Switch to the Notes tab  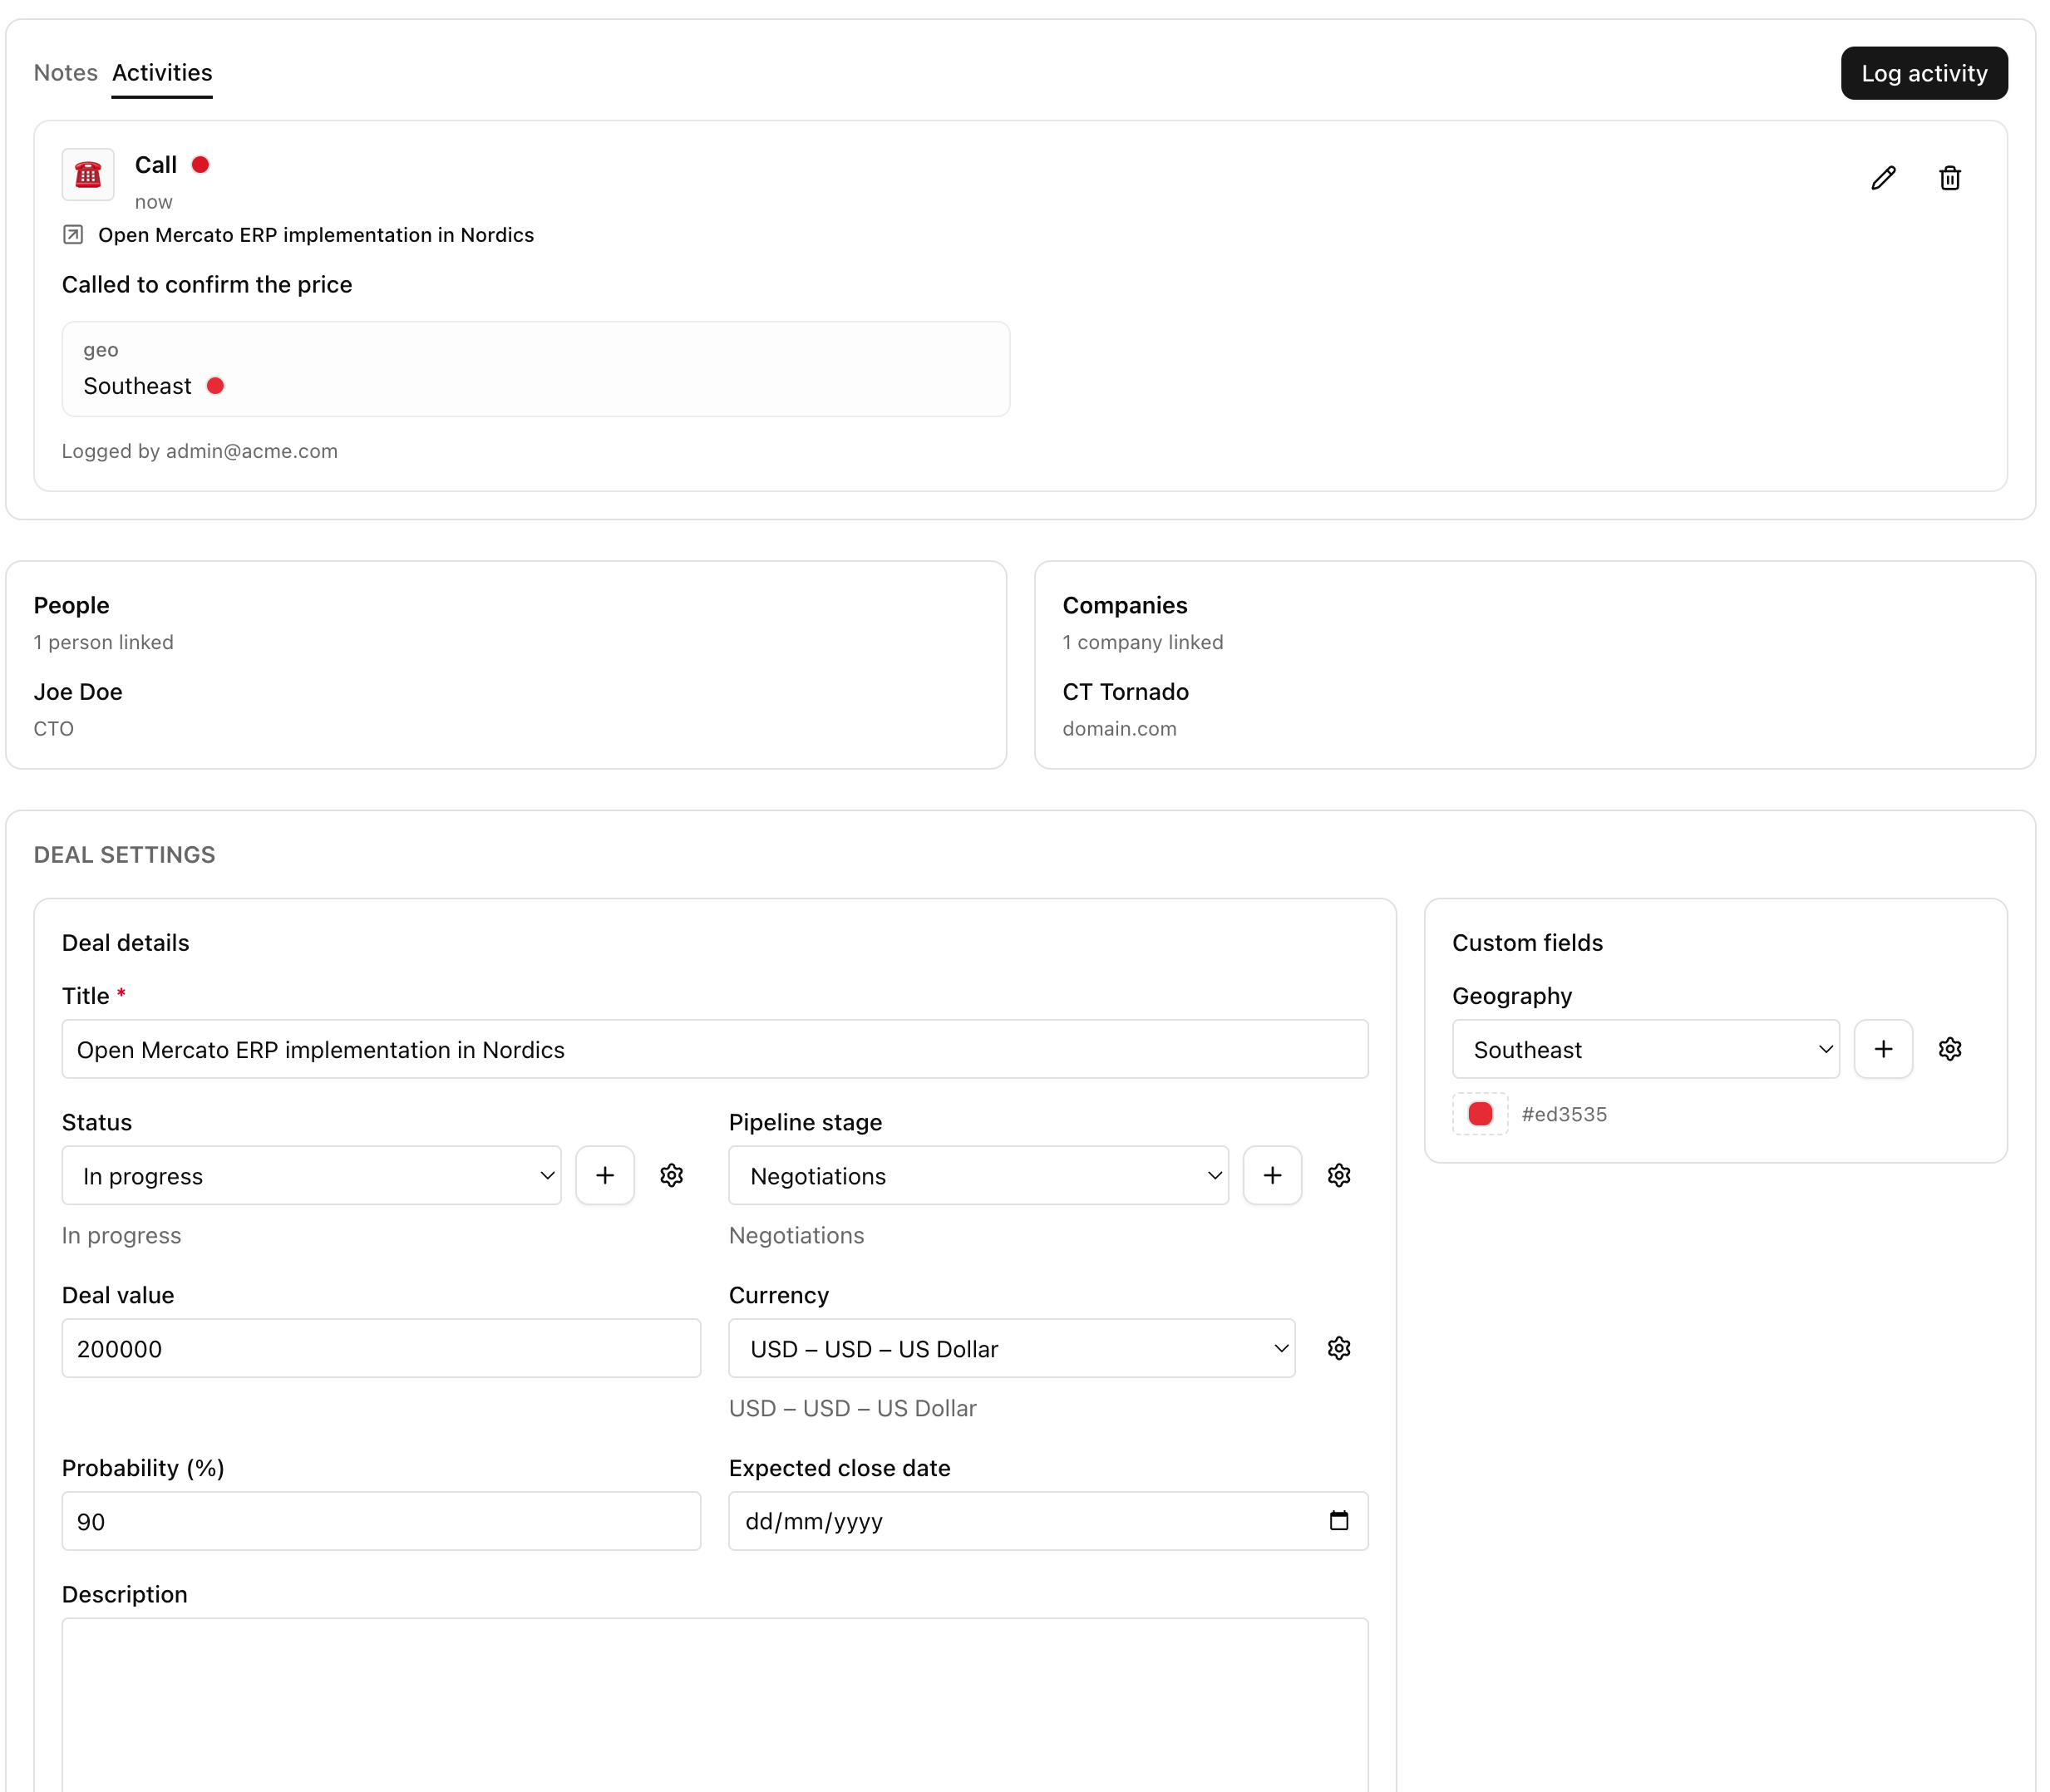[x=65, y=73]
